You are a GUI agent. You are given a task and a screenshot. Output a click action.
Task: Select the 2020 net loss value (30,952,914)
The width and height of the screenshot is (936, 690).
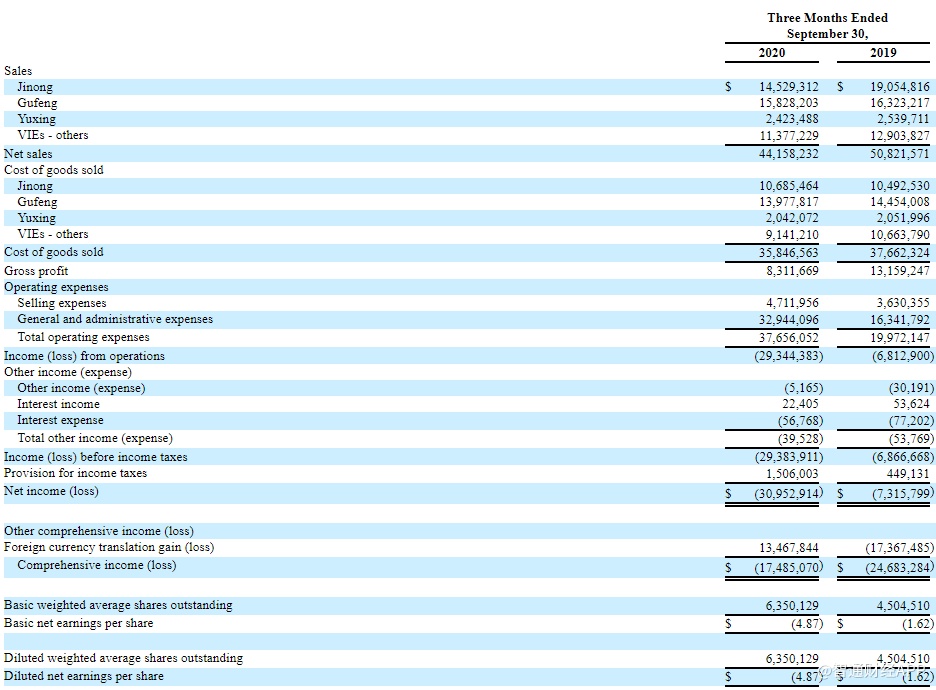(x=788, y=492)
